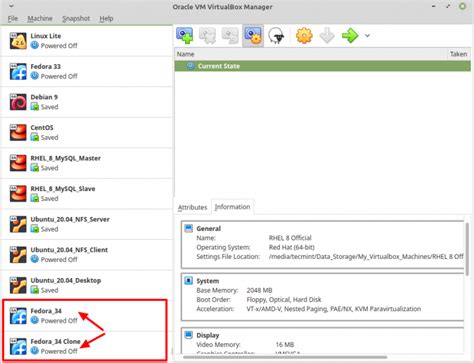Open the window menu in the title bar
This screenshot has width=474, height=363.
[11, 6]
